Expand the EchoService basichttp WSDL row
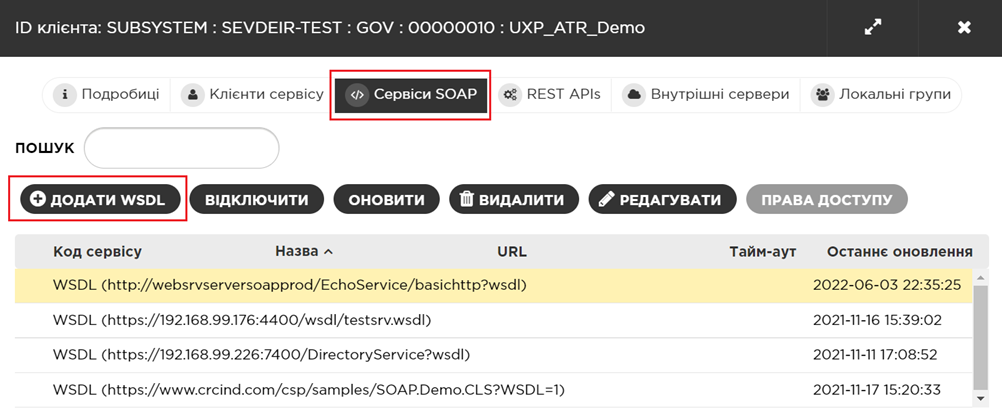The width and height of the screenshot is (1002, 417). [x=289, y=285]
